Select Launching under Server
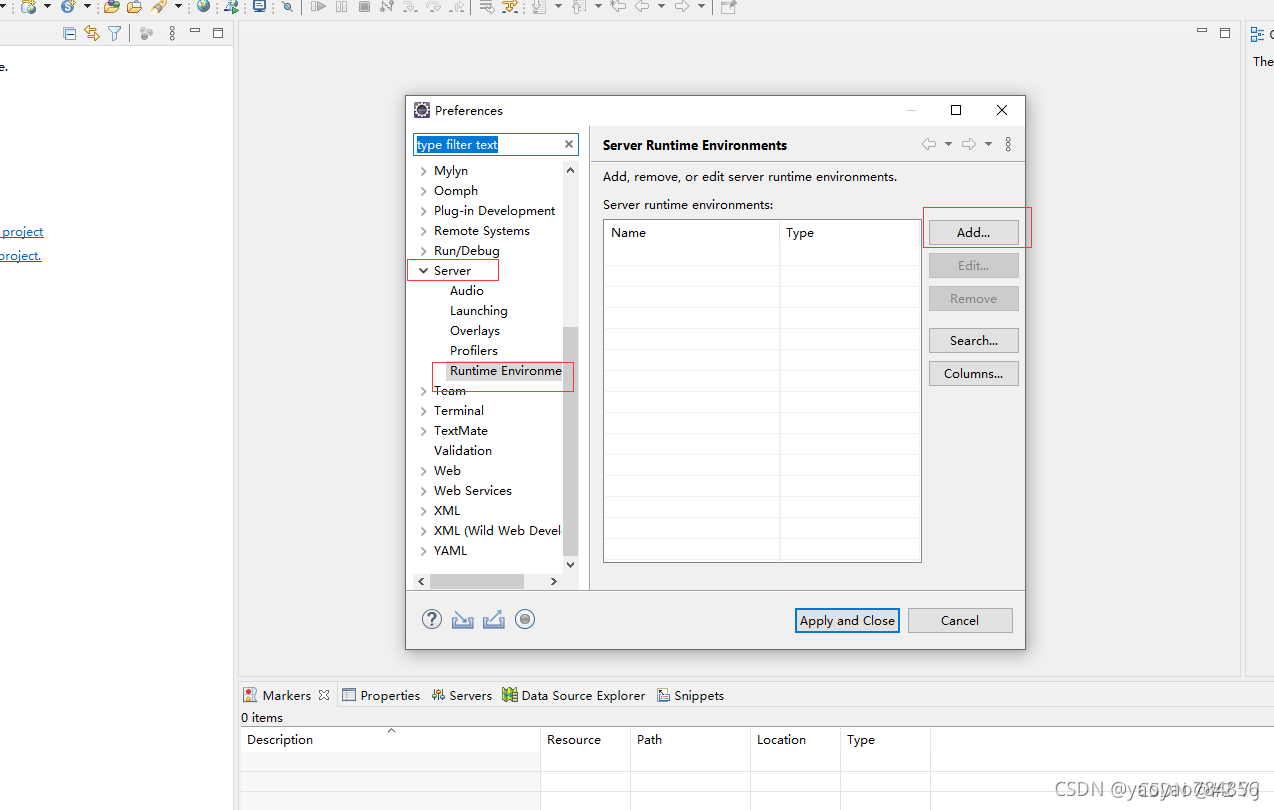Viewport: 1274px width, 810px height. tap(479, 311)
